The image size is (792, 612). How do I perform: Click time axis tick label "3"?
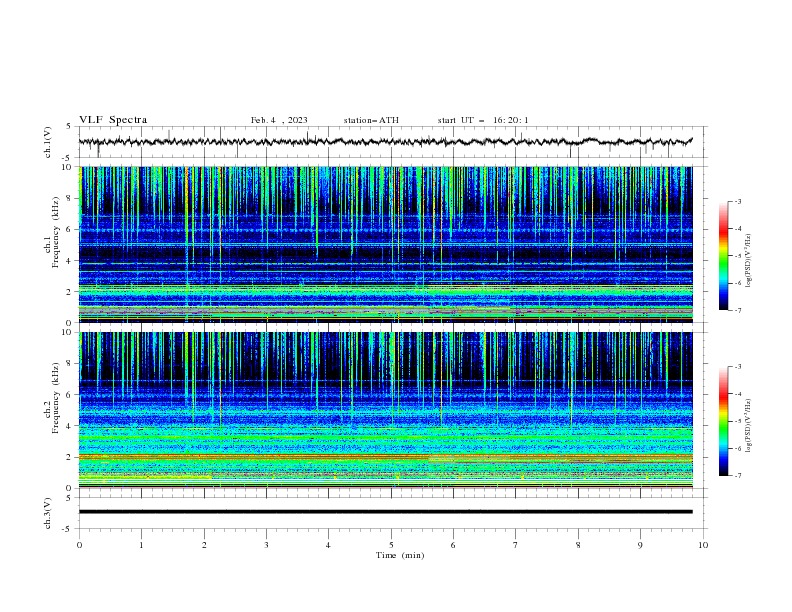266,545
